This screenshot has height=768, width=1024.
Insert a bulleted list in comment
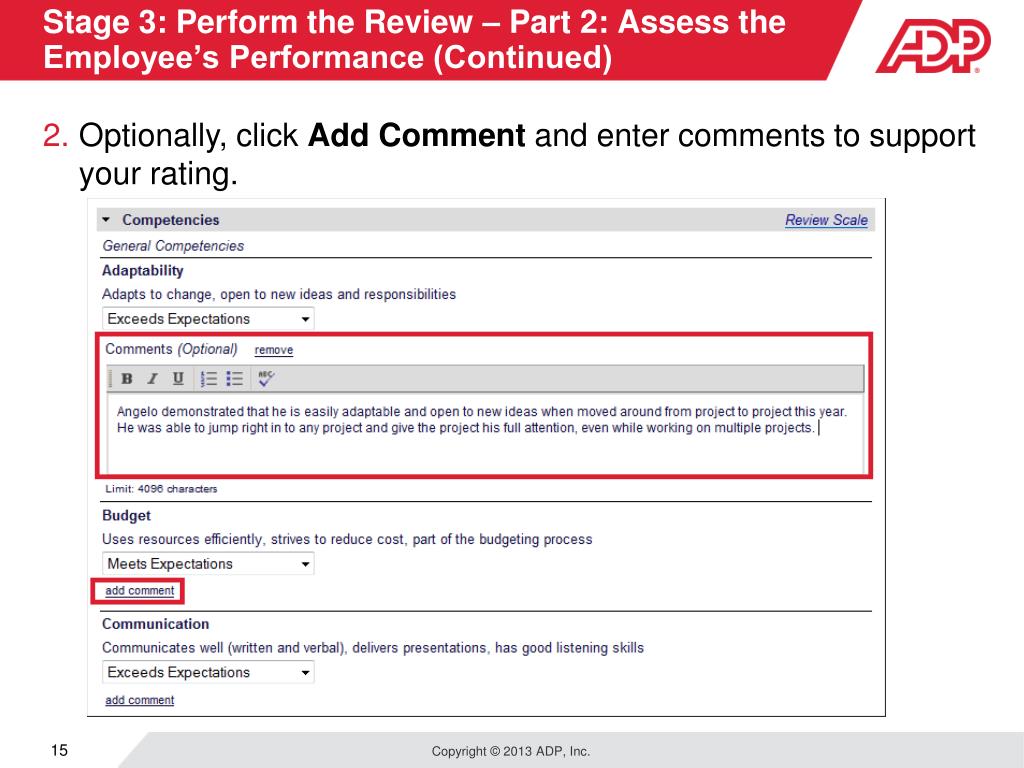234,379
